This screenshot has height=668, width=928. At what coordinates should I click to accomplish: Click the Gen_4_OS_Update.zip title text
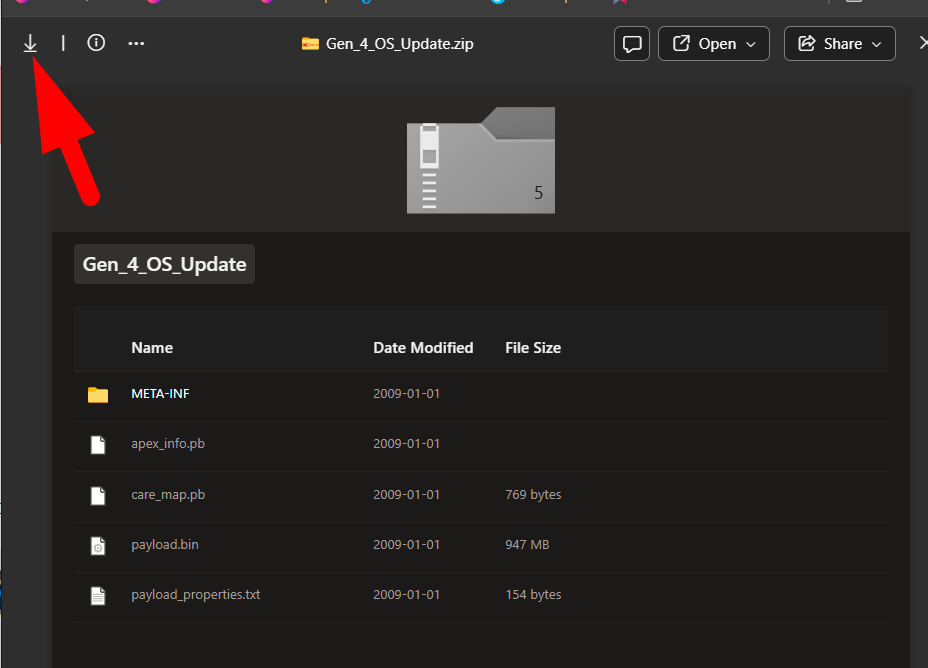coord(399,44)
